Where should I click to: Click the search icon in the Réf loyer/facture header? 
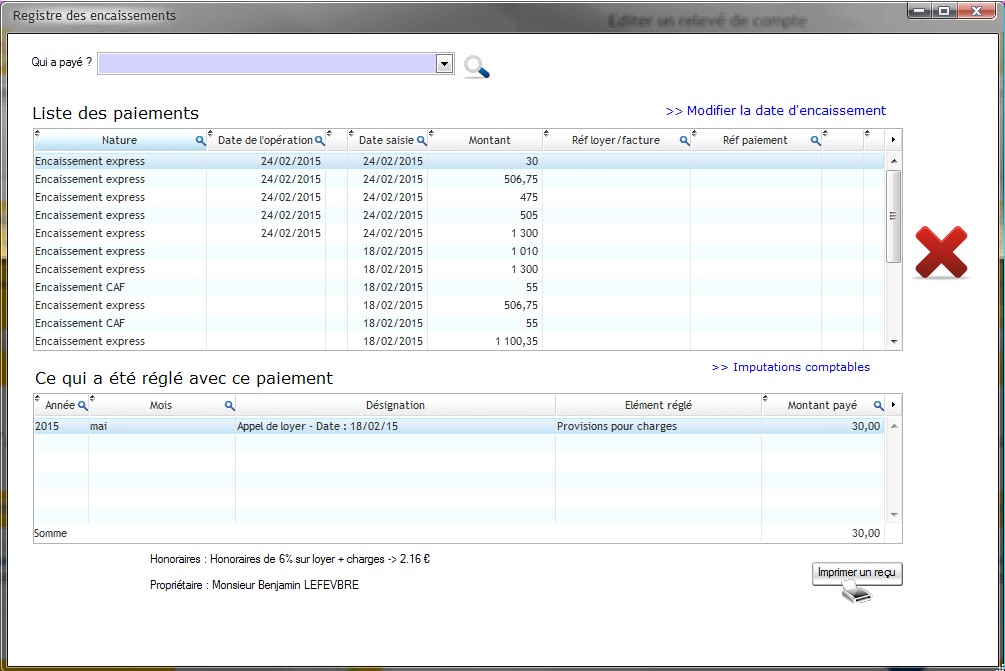click(x=685, y=140)
